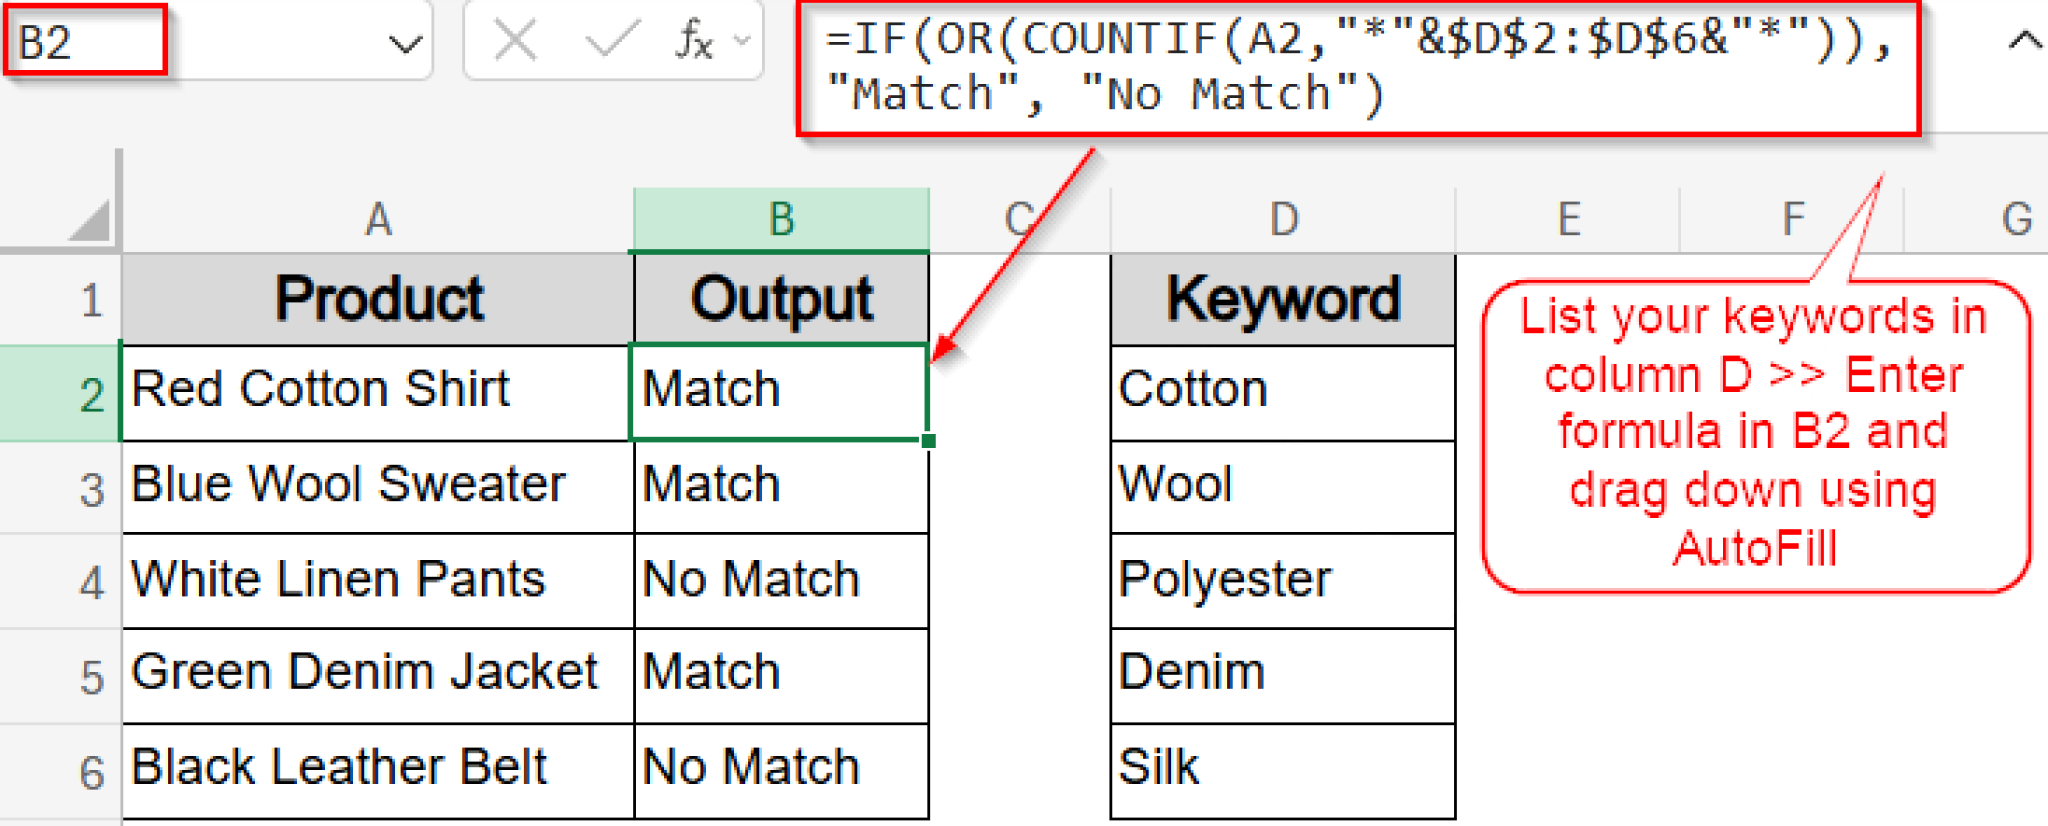Collapse the formula bar with the chevron
This screenshot has height=826, width=2048.
[2023, 40]
